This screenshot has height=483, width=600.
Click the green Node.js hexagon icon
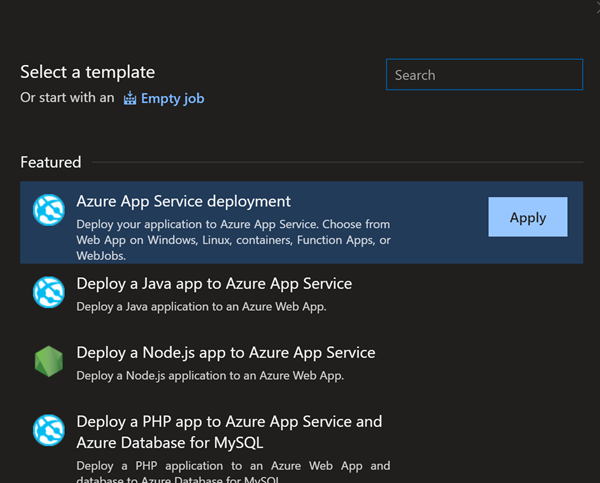(x=48, y=361)
